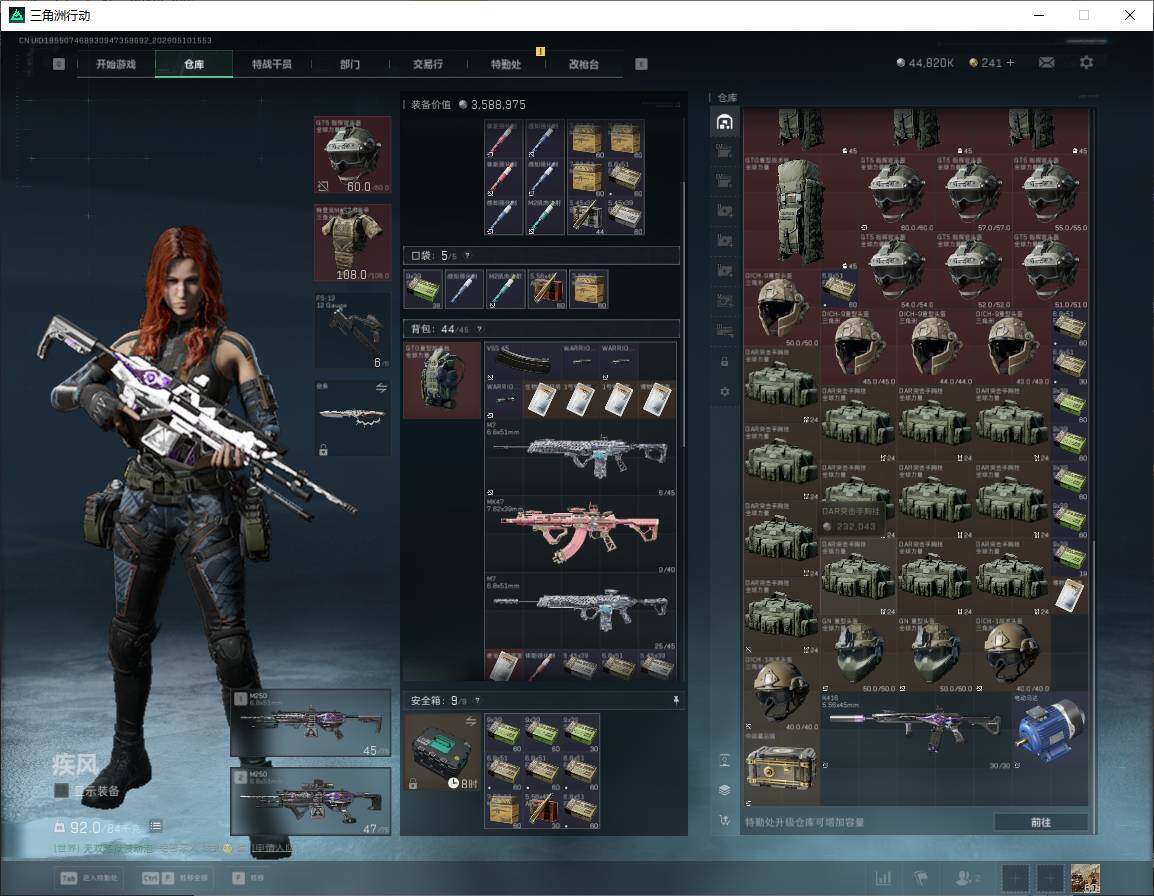Screen dimensions: 1154x896
Task: Open the weight details list icon
Action: pyautogui.click(x=155, y=826)
